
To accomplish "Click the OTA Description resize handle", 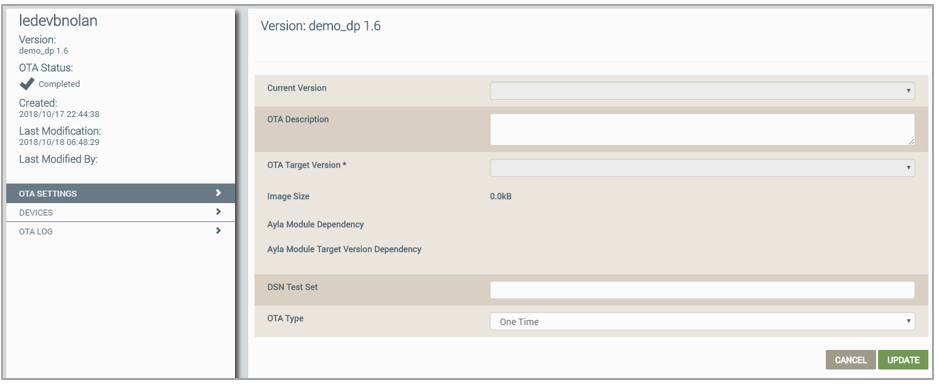I will tap(911, 141).
